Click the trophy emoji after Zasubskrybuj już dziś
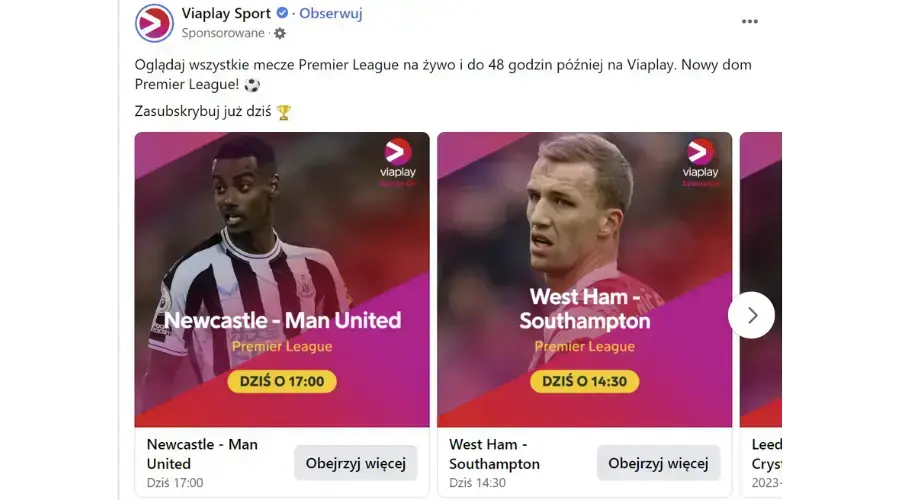 (284, 112)
